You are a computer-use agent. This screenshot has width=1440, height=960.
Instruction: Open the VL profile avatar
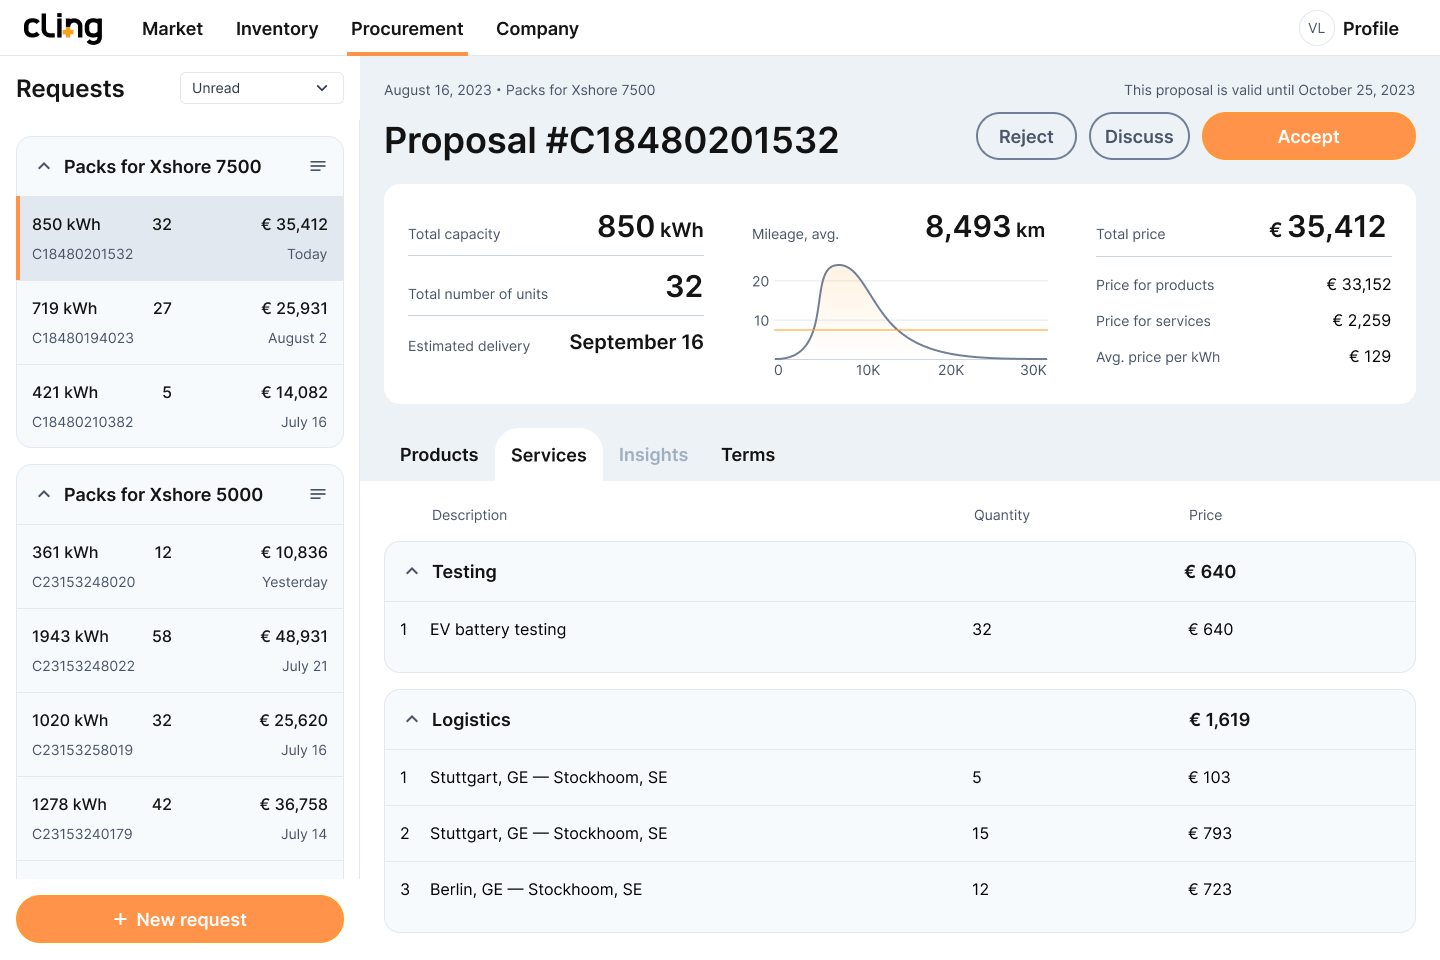pyautogui.click(x=1316, y=28)
